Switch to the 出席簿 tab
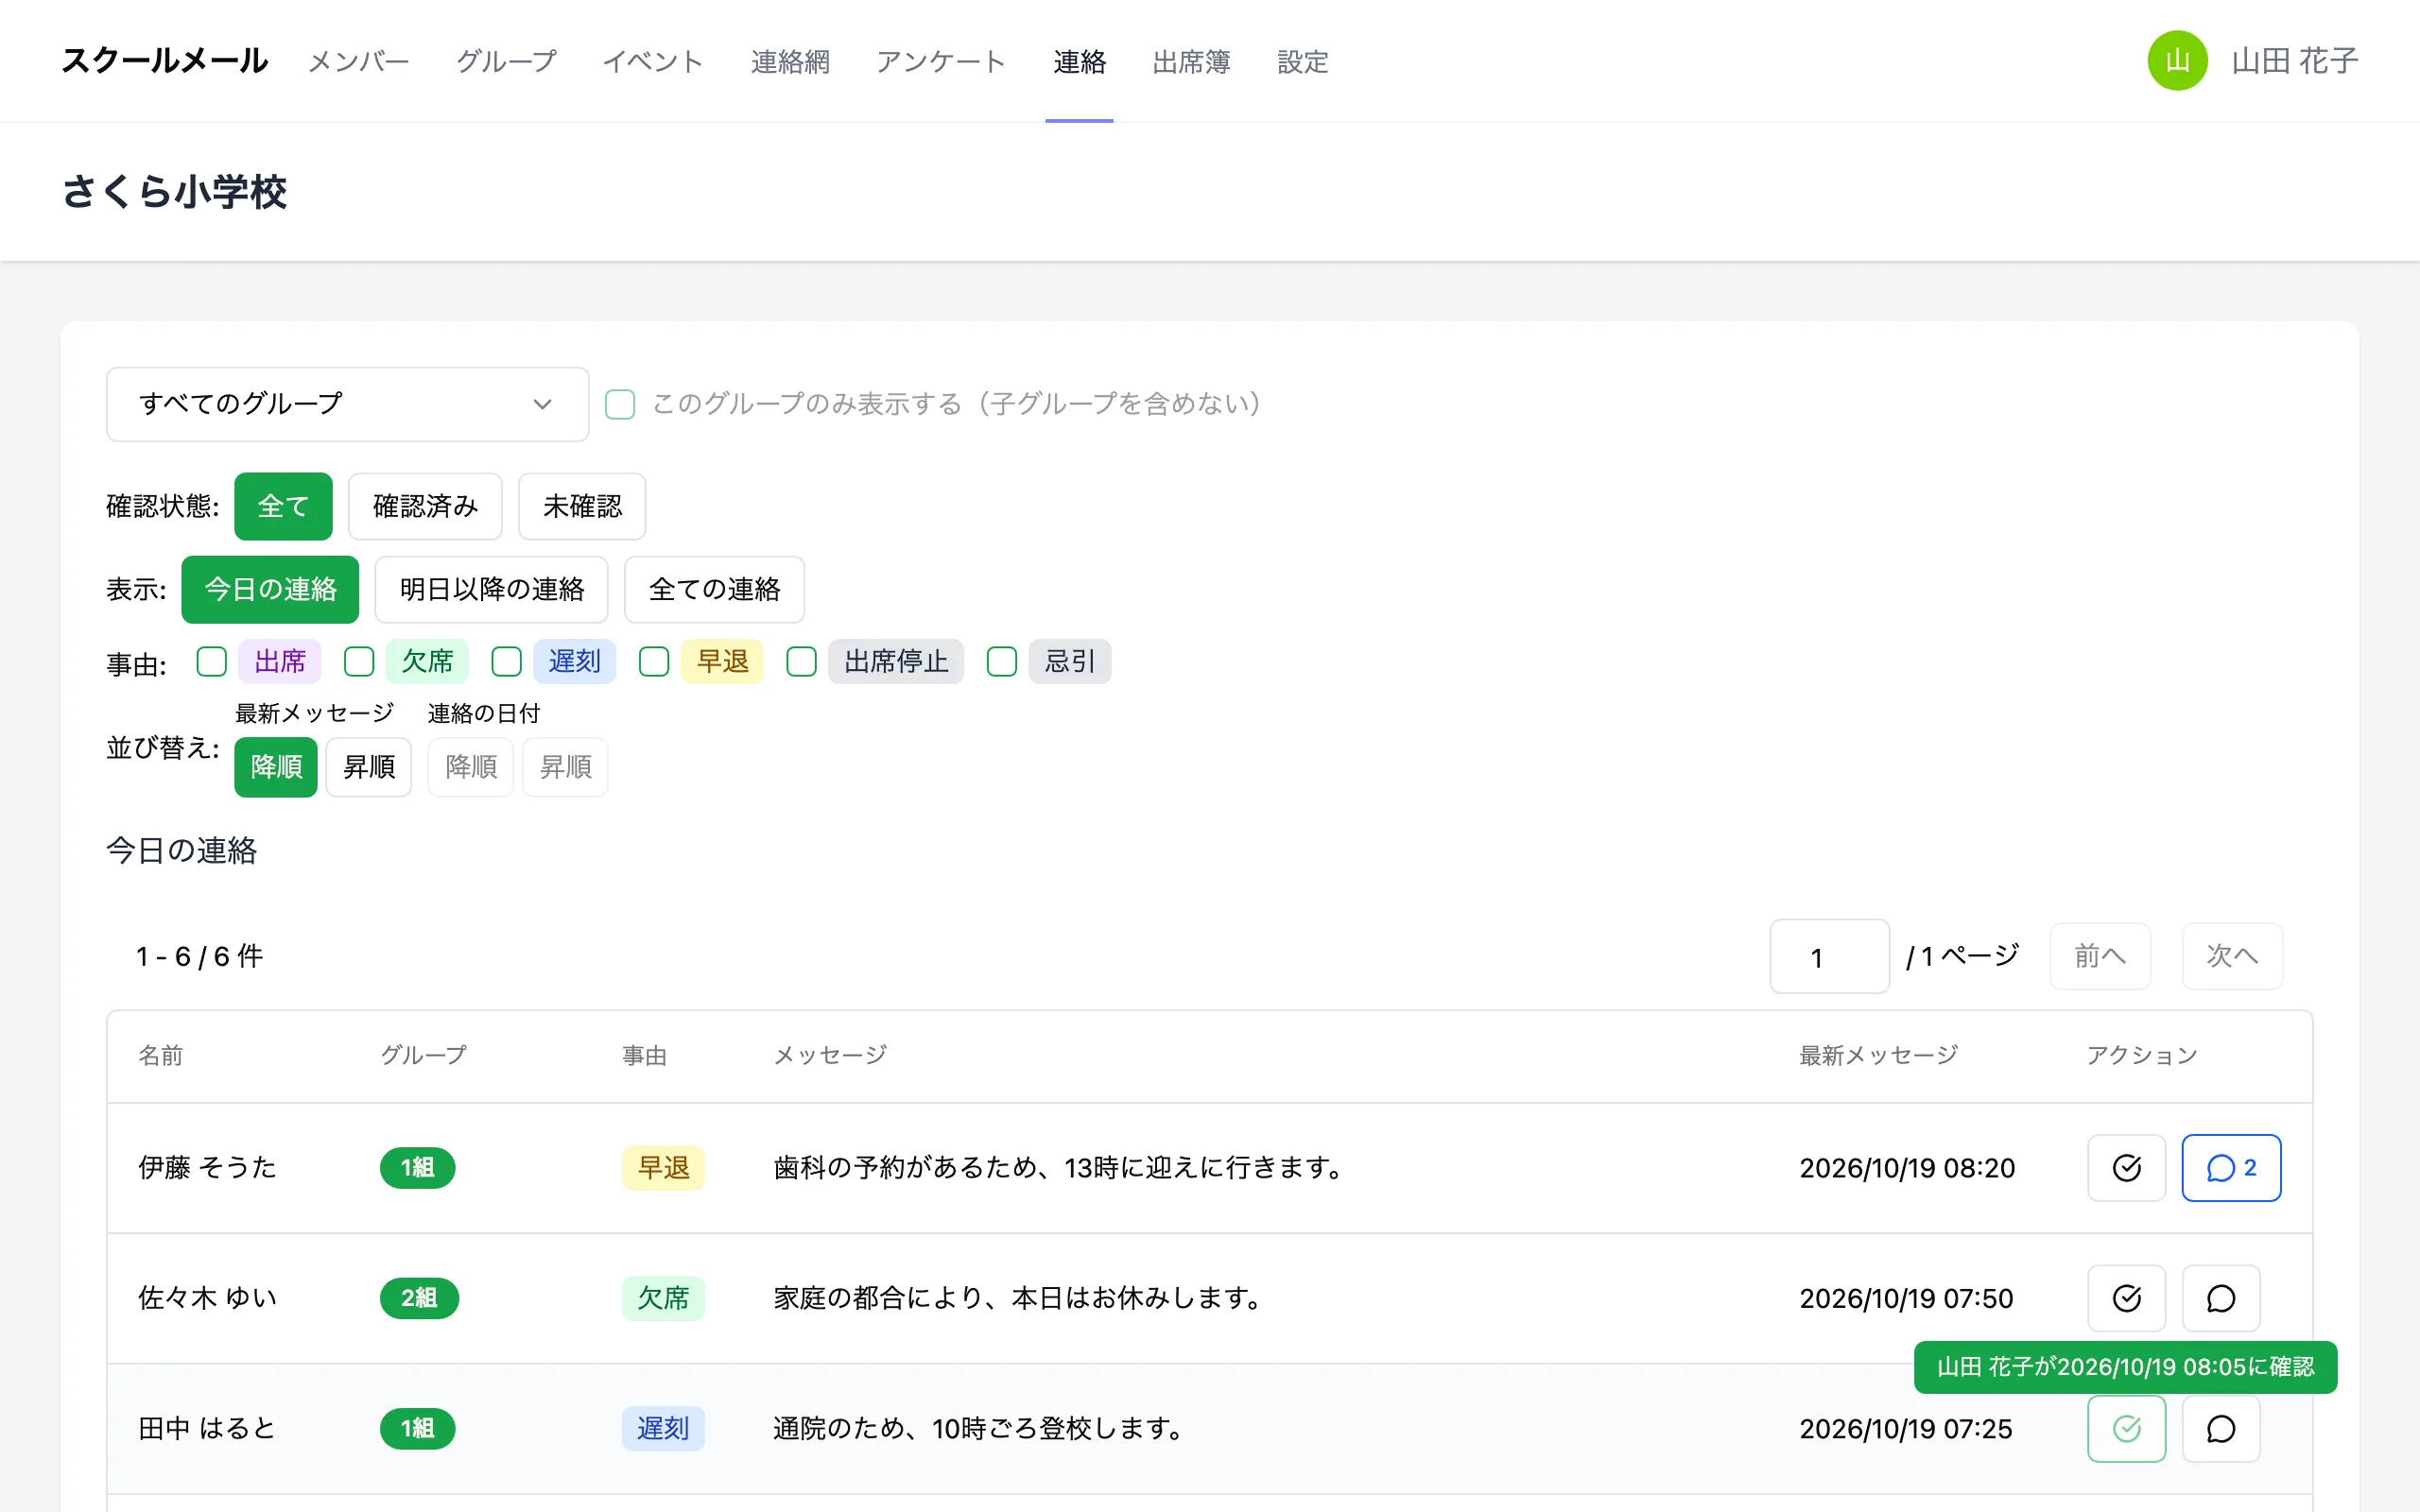Image resolution: width=2420 pixels, height=1512 pixels. point(1191,62)
